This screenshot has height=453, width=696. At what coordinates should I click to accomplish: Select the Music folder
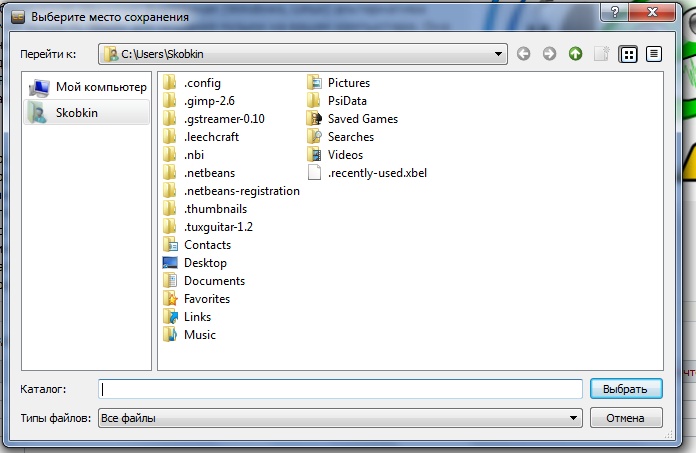[x=199, y=335]
